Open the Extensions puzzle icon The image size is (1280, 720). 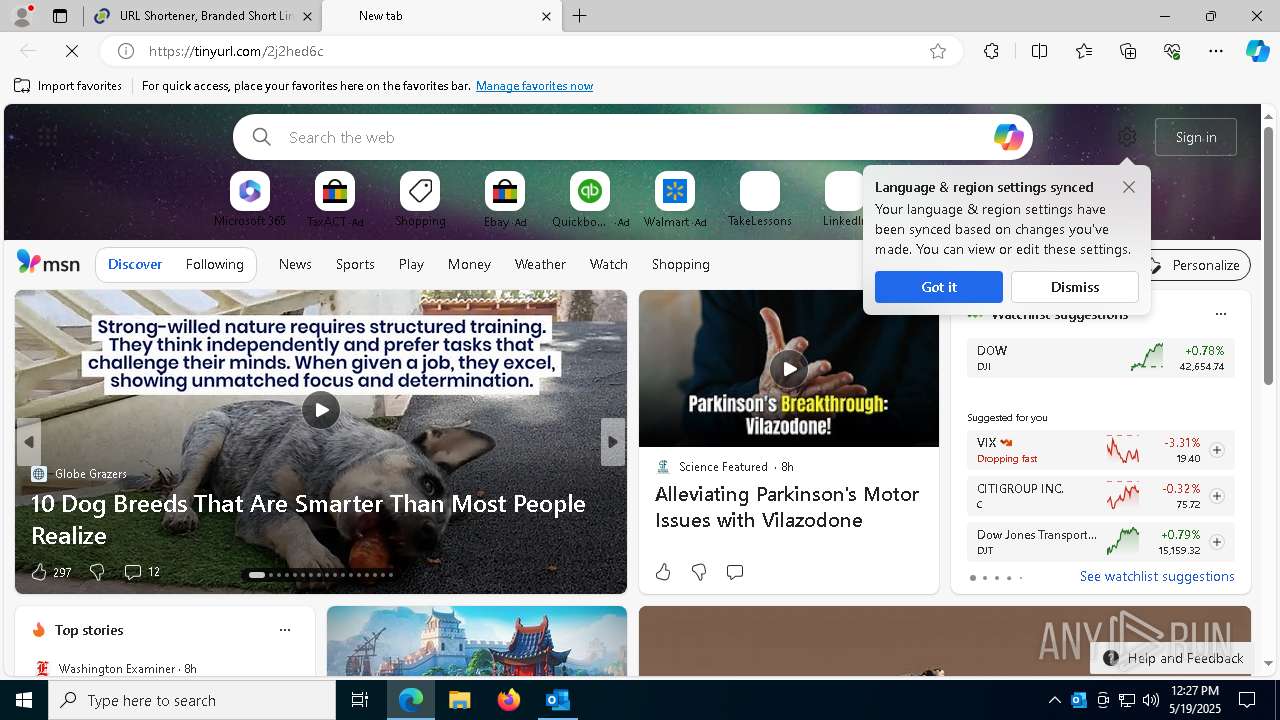pyautogui.click(x=991, y=51)
